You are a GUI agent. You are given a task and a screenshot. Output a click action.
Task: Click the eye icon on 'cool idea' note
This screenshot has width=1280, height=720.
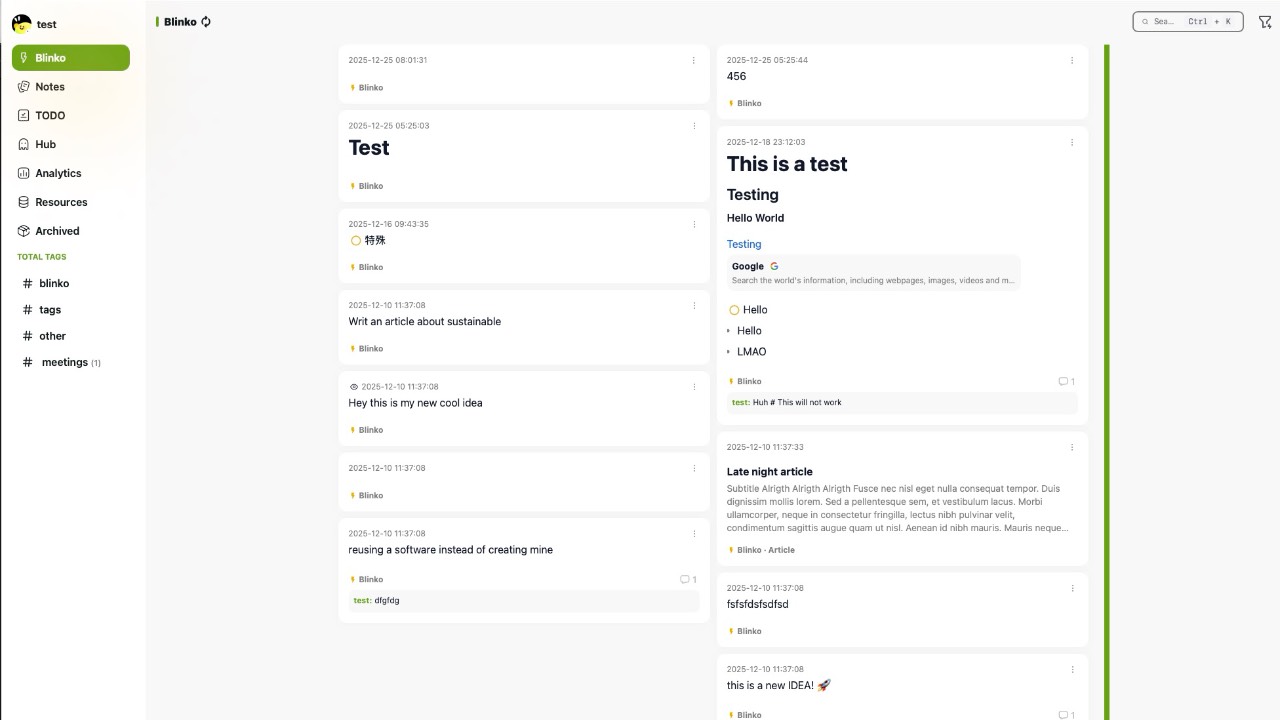pyautogui.click(x=353, y=387)
